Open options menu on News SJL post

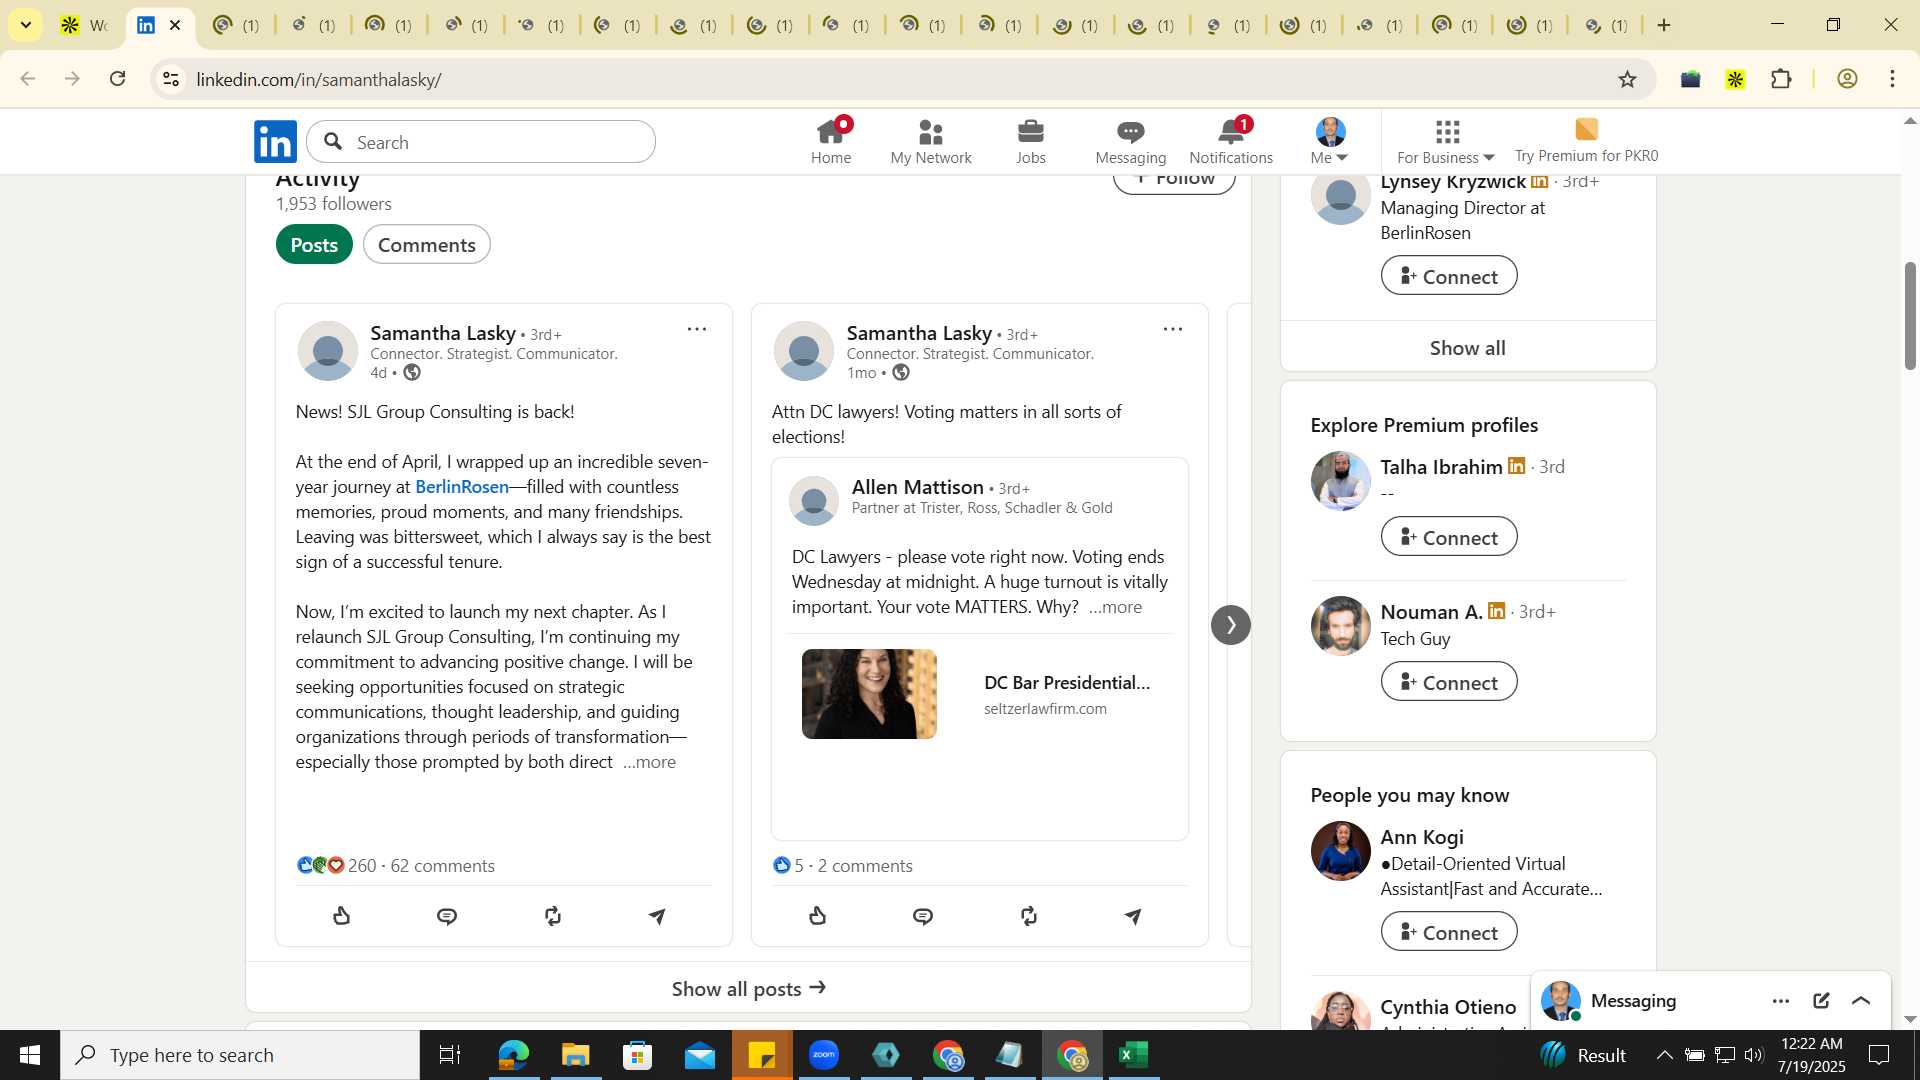click(697, 329)
